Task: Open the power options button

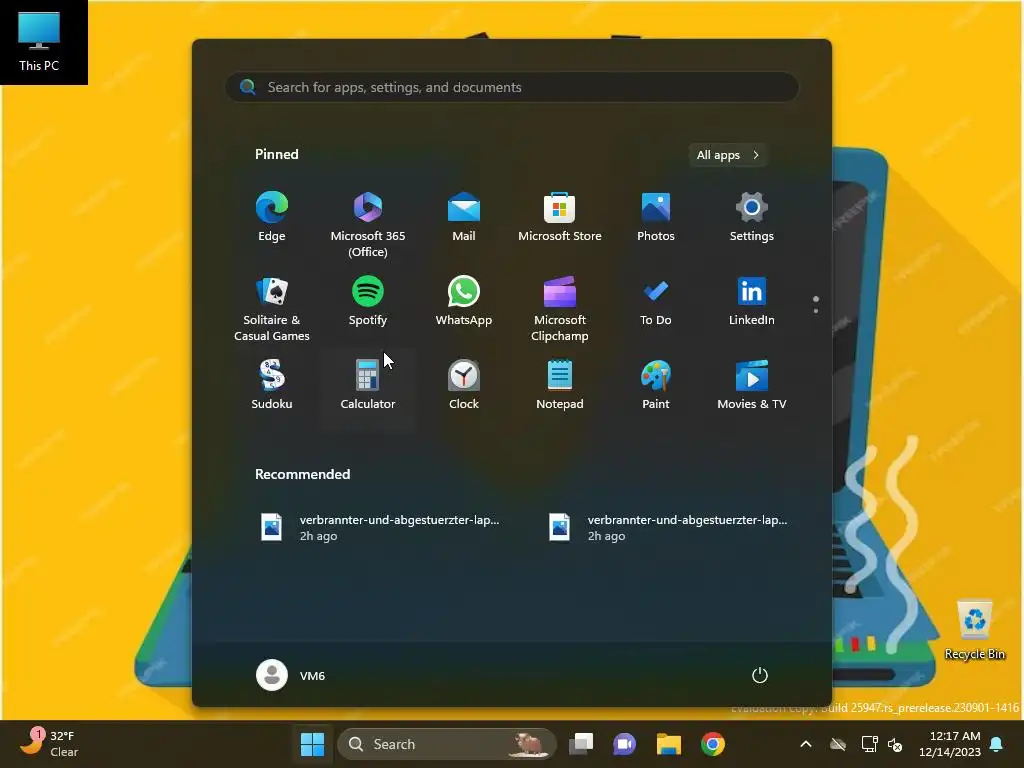Action: 760,675
